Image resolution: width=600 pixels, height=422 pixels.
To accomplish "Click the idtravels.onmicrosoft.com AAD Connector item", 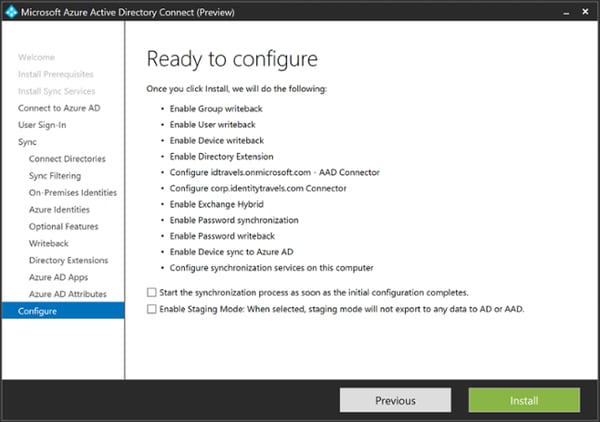I will pyautogui.click(x=275, y=173).
